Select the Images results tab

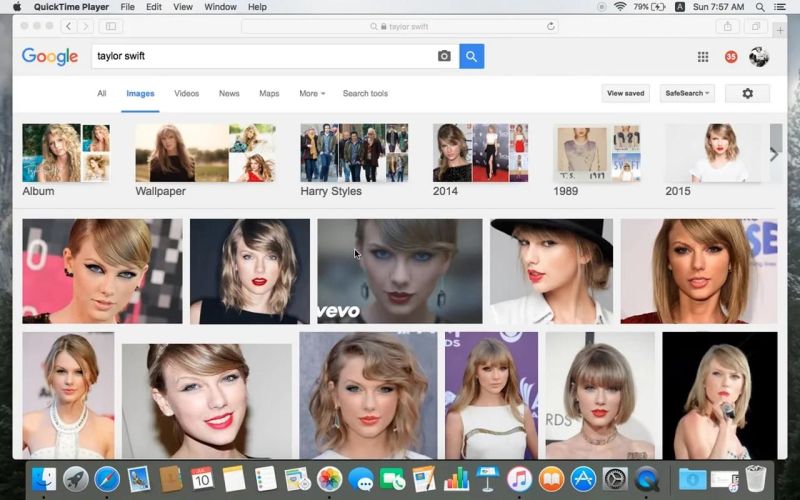[x=140, y=93]
